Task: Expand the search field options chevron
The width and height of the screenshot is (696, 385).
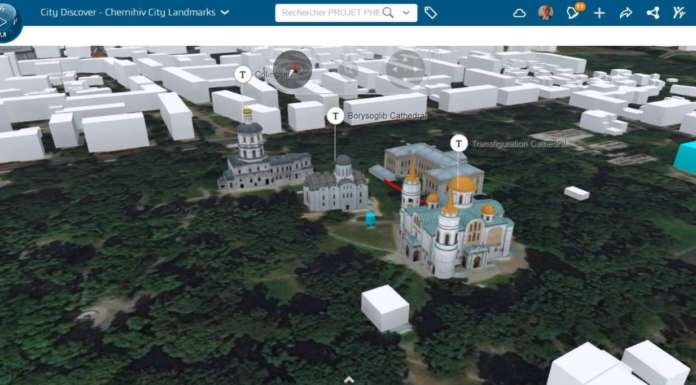Action: [x=406, y=13]
